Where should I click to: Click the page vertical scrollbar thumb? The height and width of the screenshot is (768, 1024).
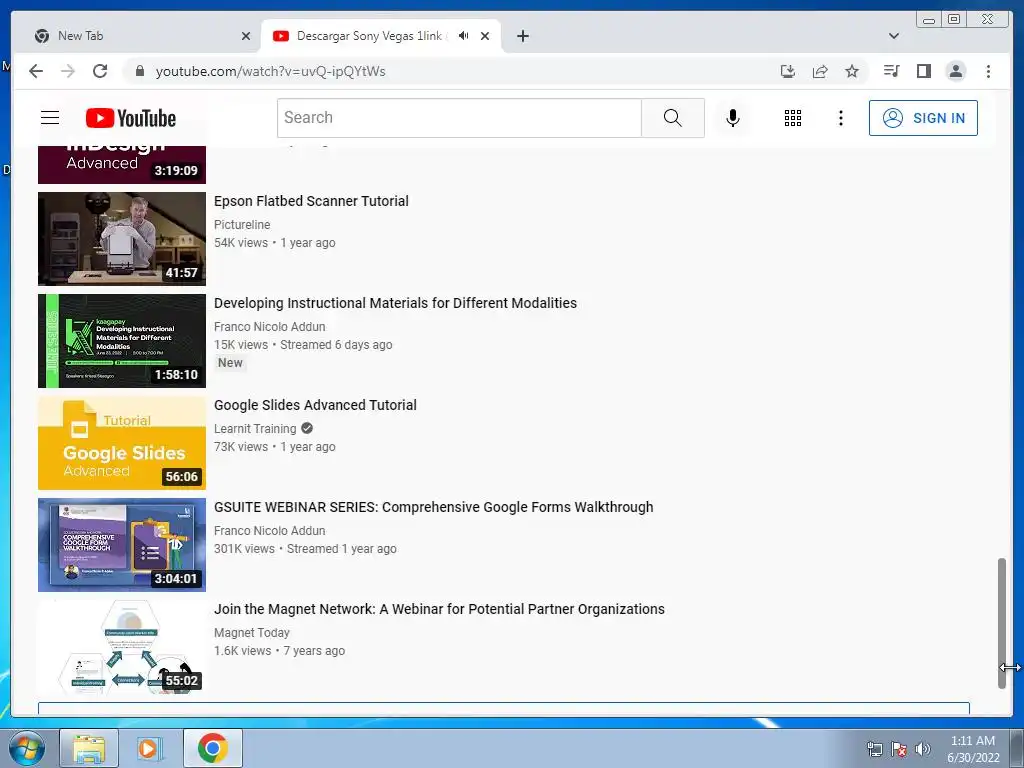(x=1002, y=623)
